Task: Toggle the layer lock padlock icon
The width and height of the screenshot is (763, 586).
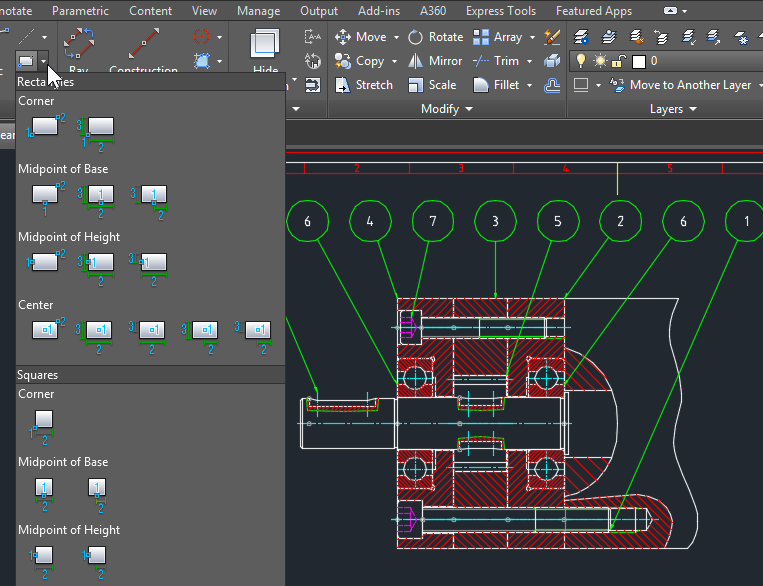Action: click(617, 61)
